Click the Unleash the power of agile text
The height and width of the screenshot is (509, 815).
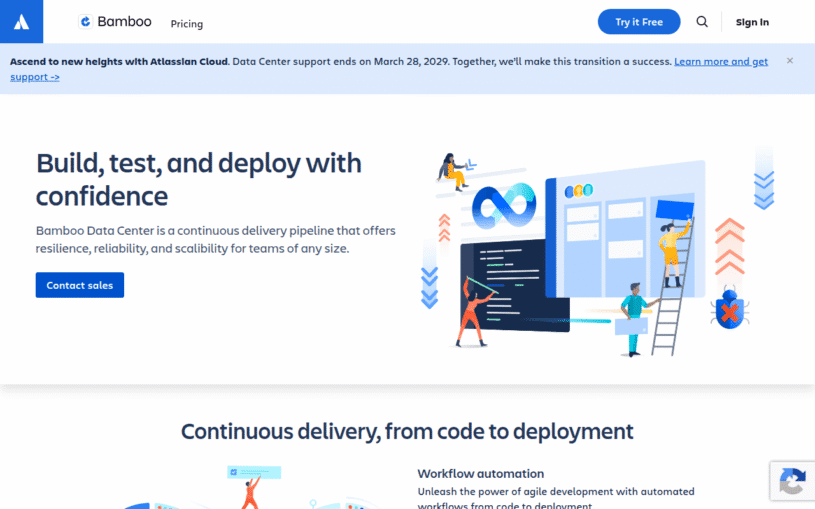click(x=556, y=498)
